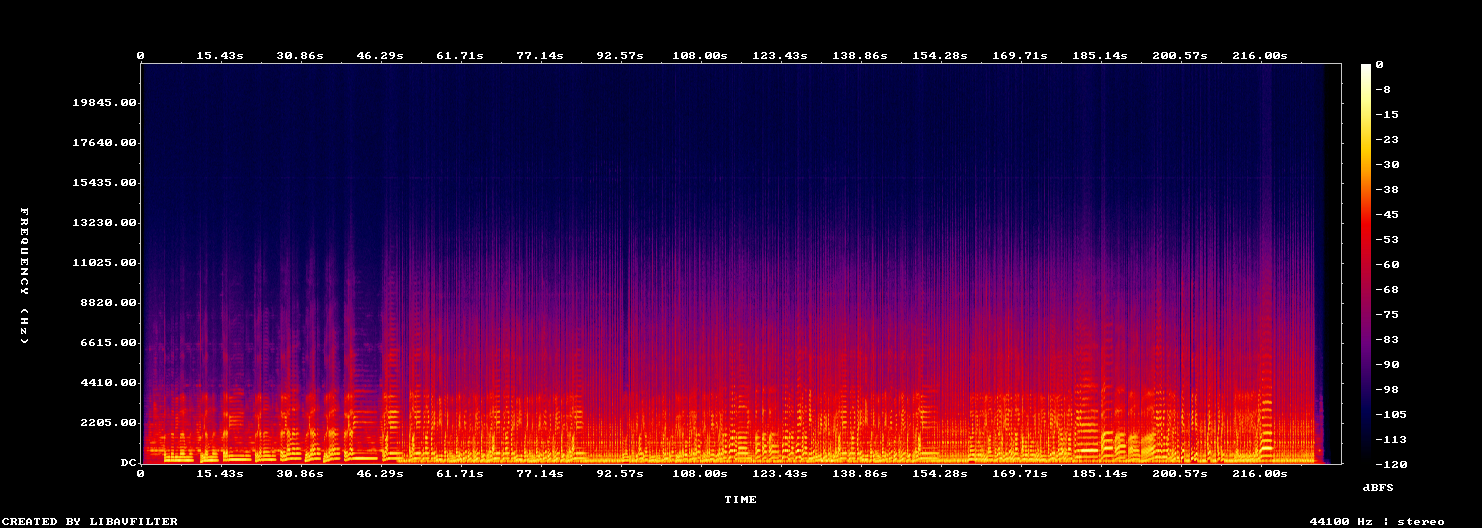Click the CREATED BY LIBAVFILTER caption
1482x528 pixels.
91,521
